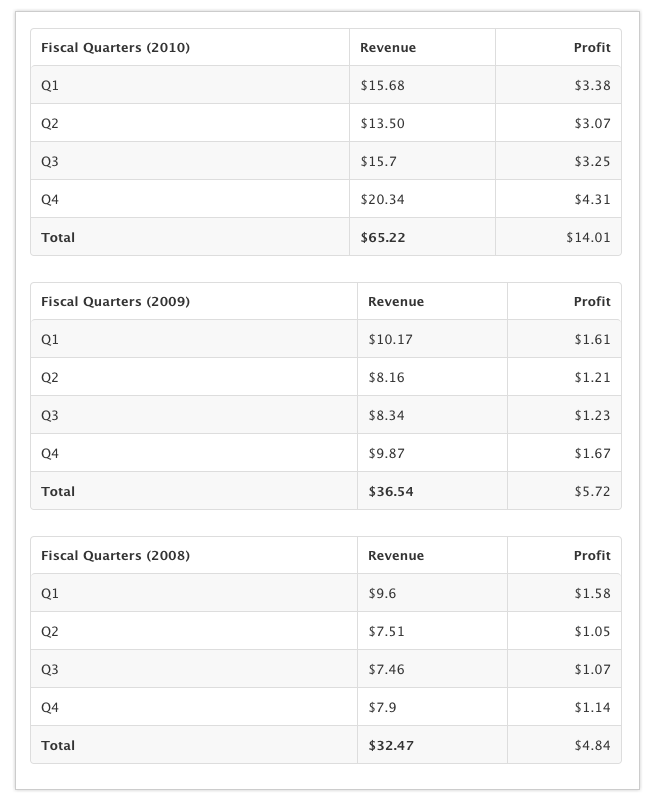Image resolution: width=651 pixels, height=802 pixels.
Task: Click the 2009 Q2 profit $1.21
Action: pos(592,377)
